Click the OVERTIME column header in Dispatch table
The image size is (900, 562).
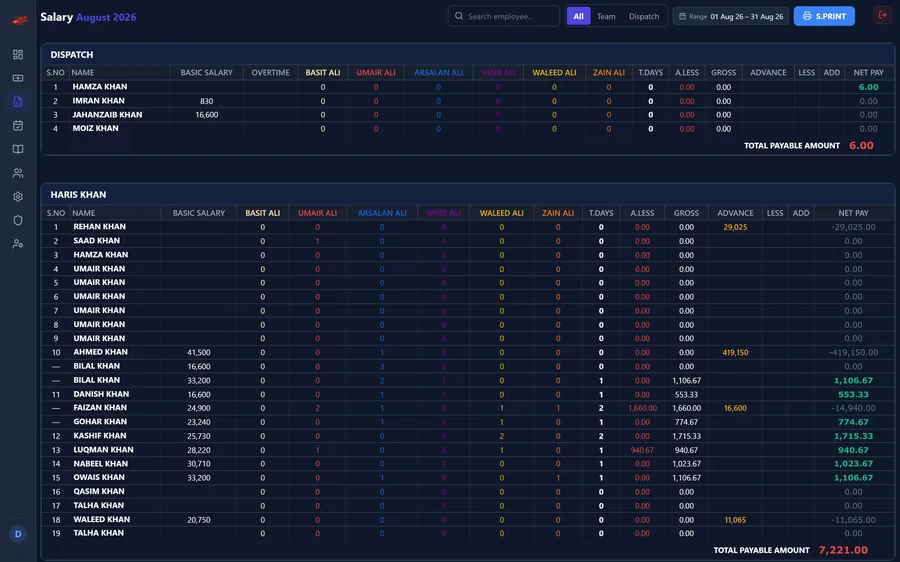[270, 72]
